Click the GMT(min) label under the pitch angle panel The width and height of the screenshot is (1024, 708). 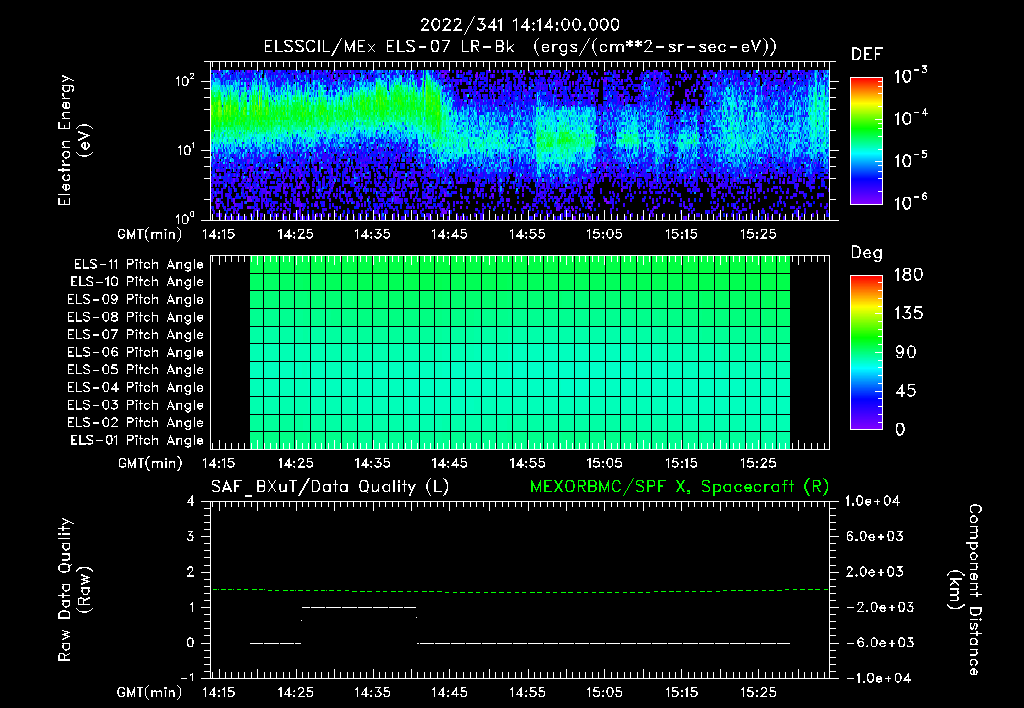tap(150, 464)
